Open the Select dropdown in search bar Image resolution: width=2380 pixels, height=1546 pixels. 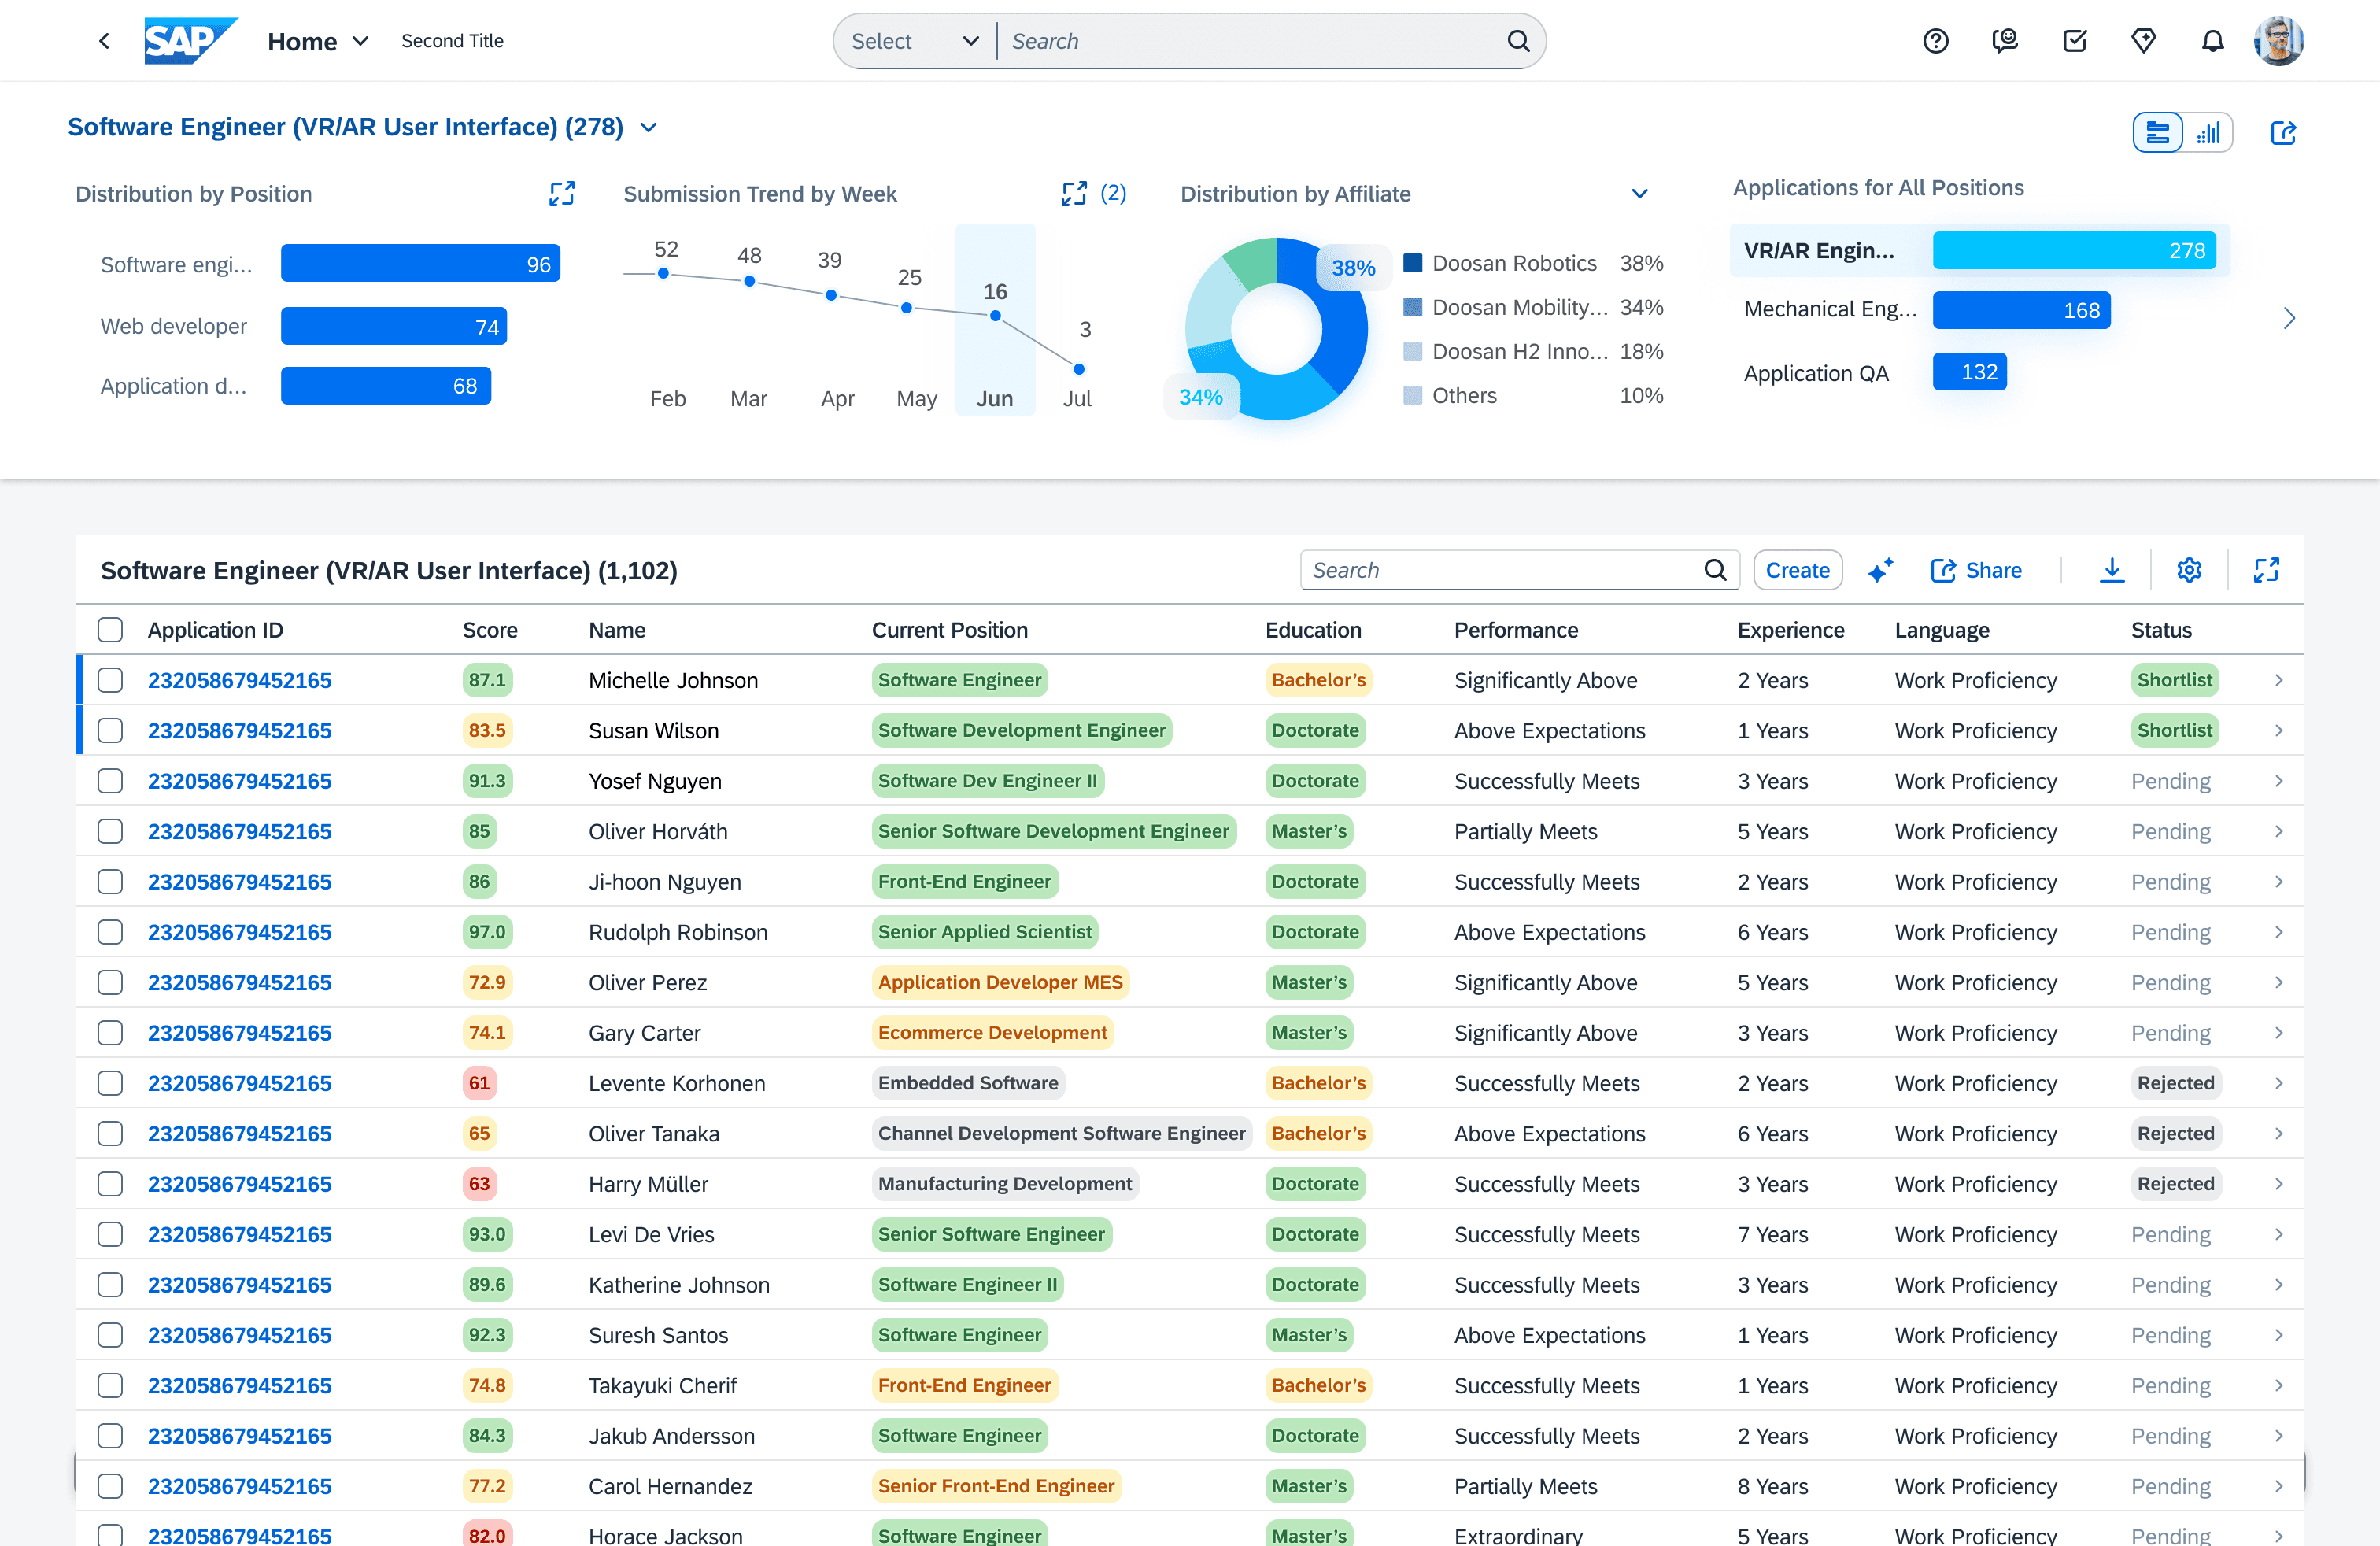coord(914,41)
